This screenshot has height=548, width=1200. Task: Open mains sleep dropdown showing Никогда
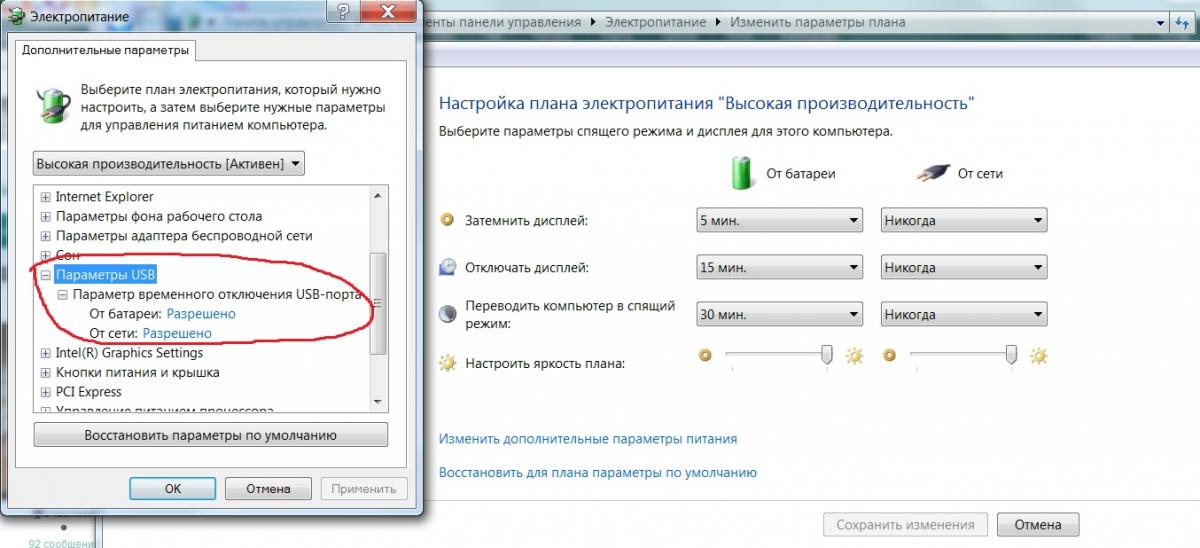coord(964,314)
